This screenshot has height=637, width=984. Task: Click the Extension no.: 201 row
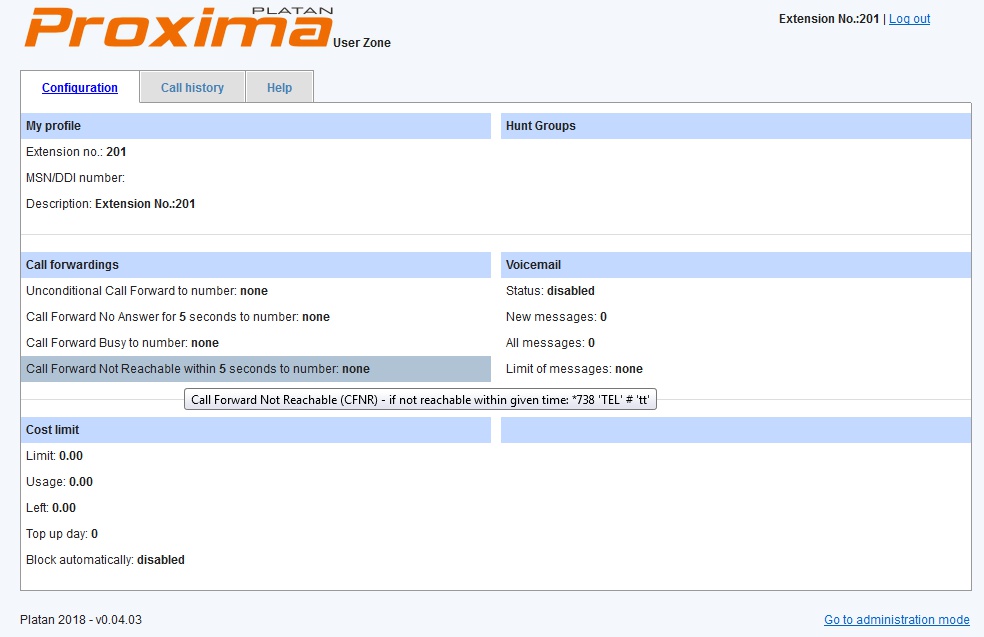click(255, 152)
